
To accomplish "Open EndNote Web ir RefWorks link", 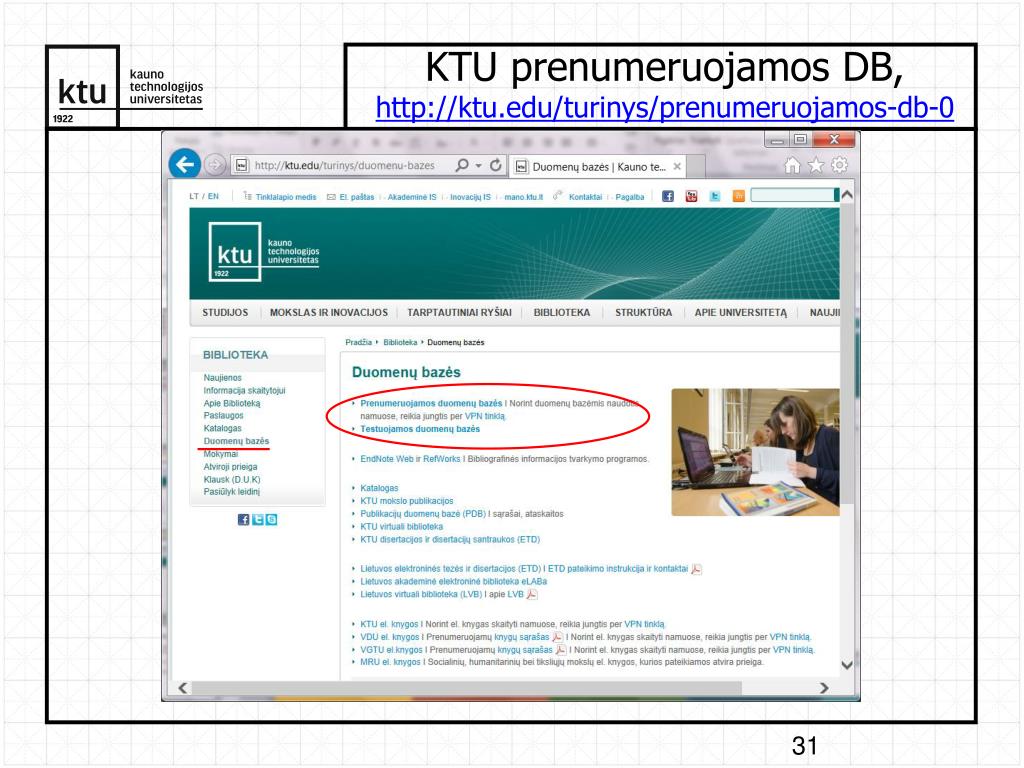I will click(410, 459).
